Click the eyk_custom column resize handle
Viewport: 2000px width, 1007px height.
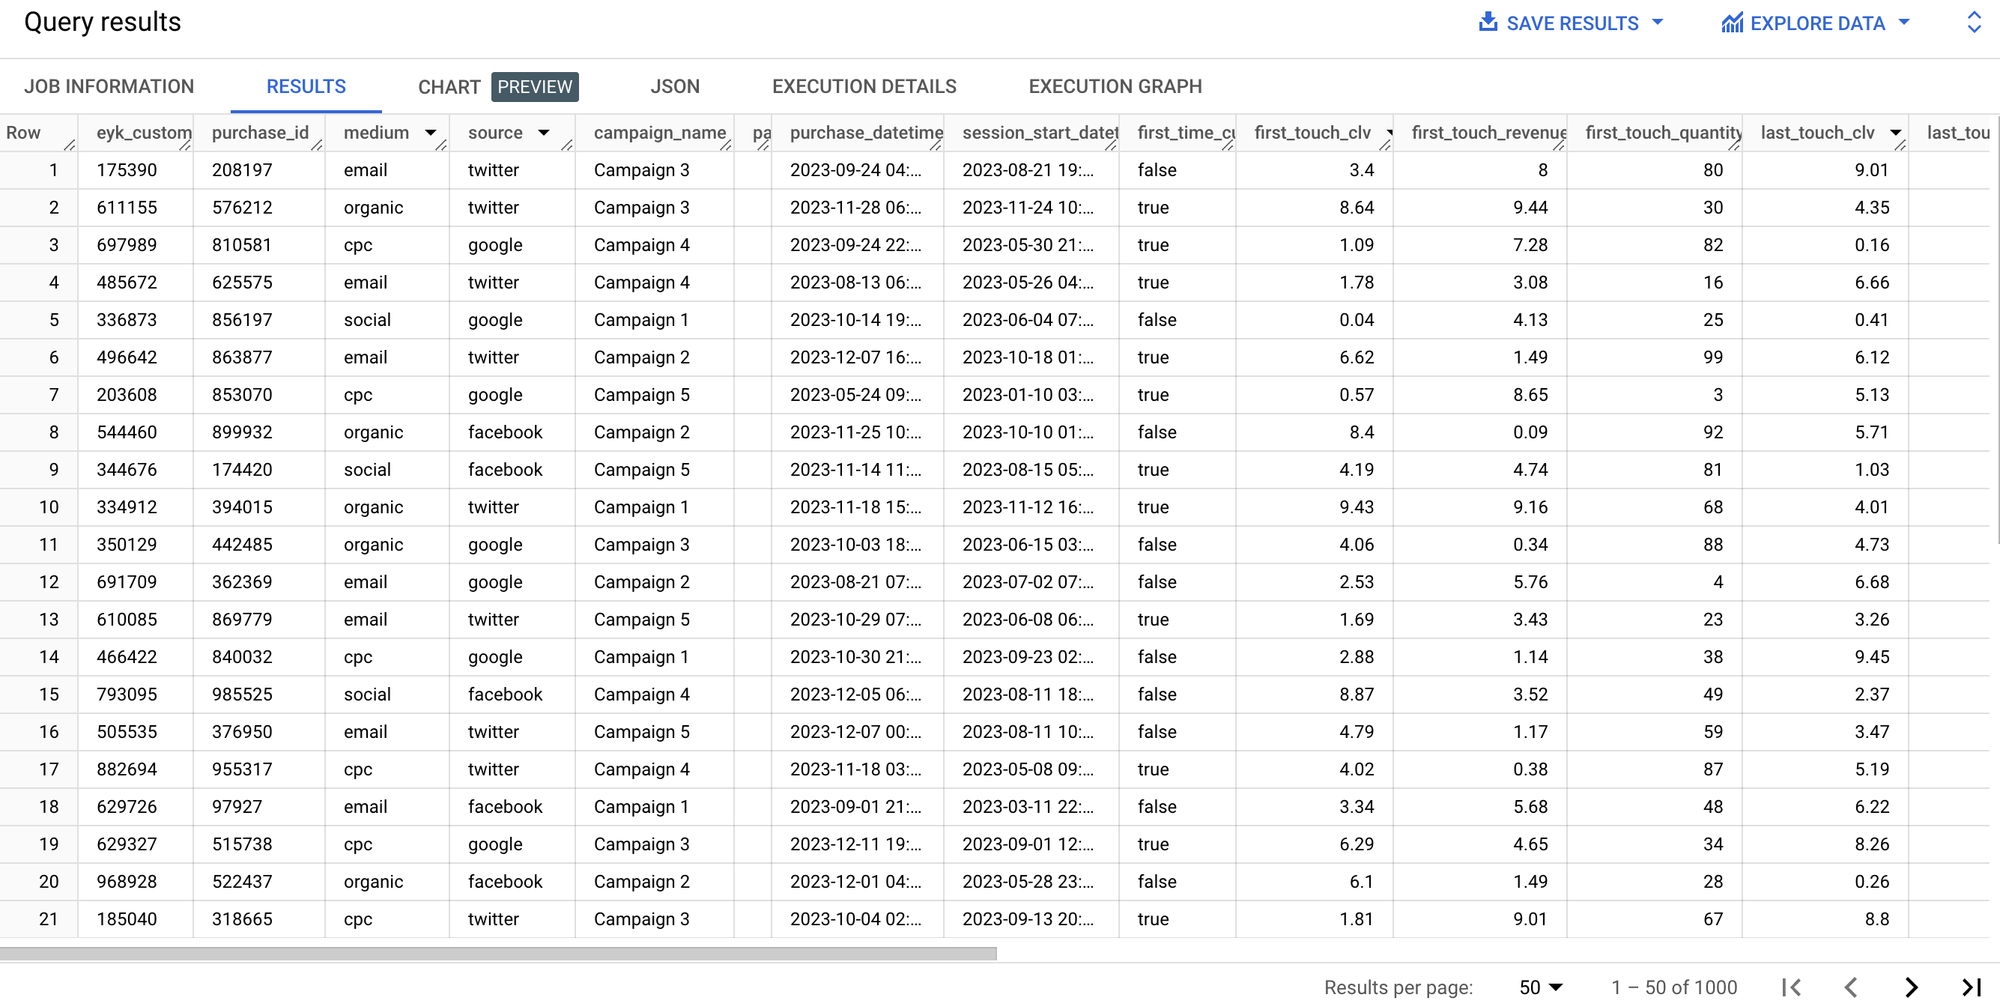[x=185, y=145]
